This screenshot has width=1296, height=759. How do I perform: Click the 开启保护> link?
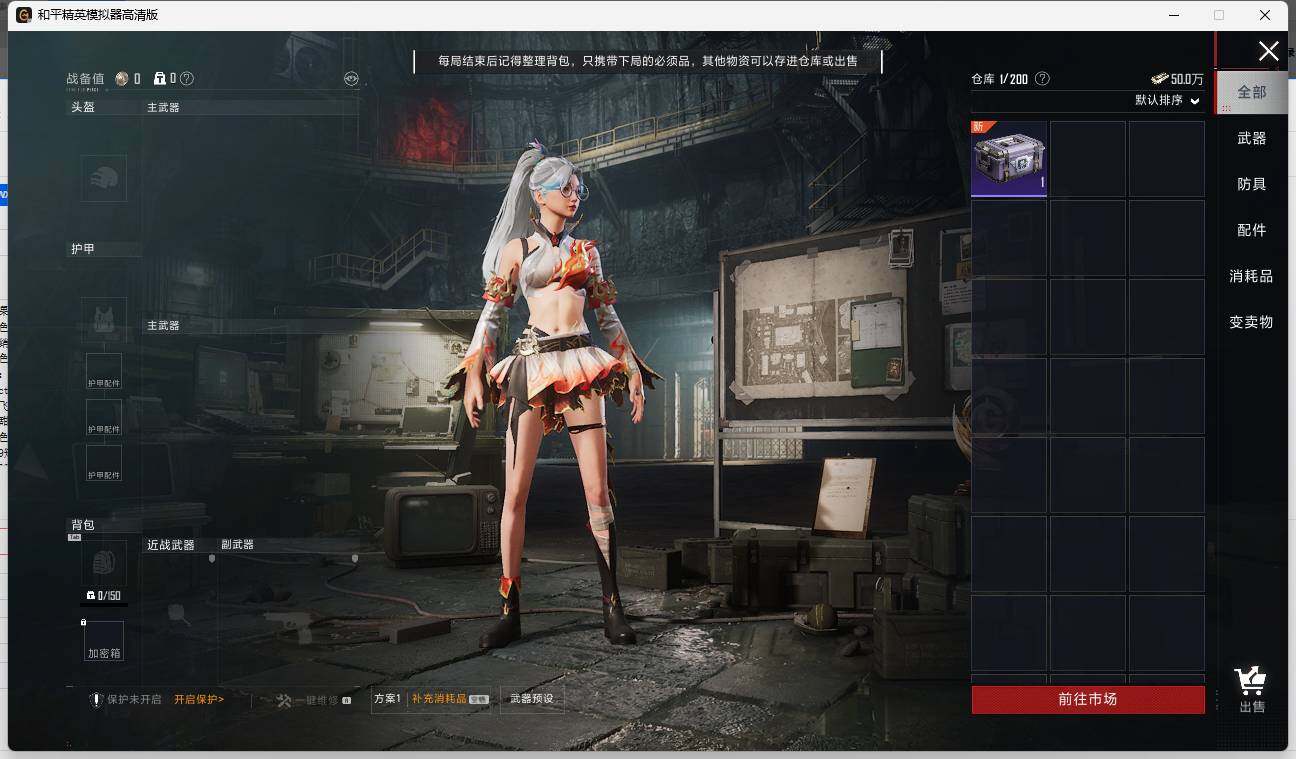tap(199, 700)
